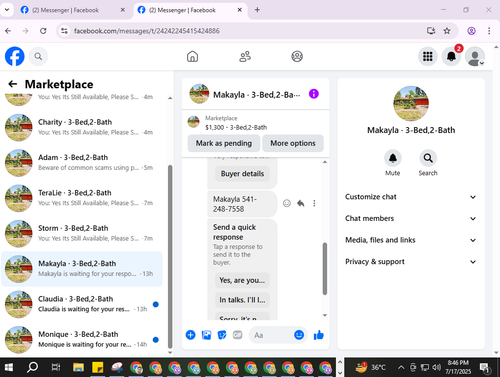Switch to first Messenger browser tab
The width and height of the screenshot is (500, 377).
[73, 10]
